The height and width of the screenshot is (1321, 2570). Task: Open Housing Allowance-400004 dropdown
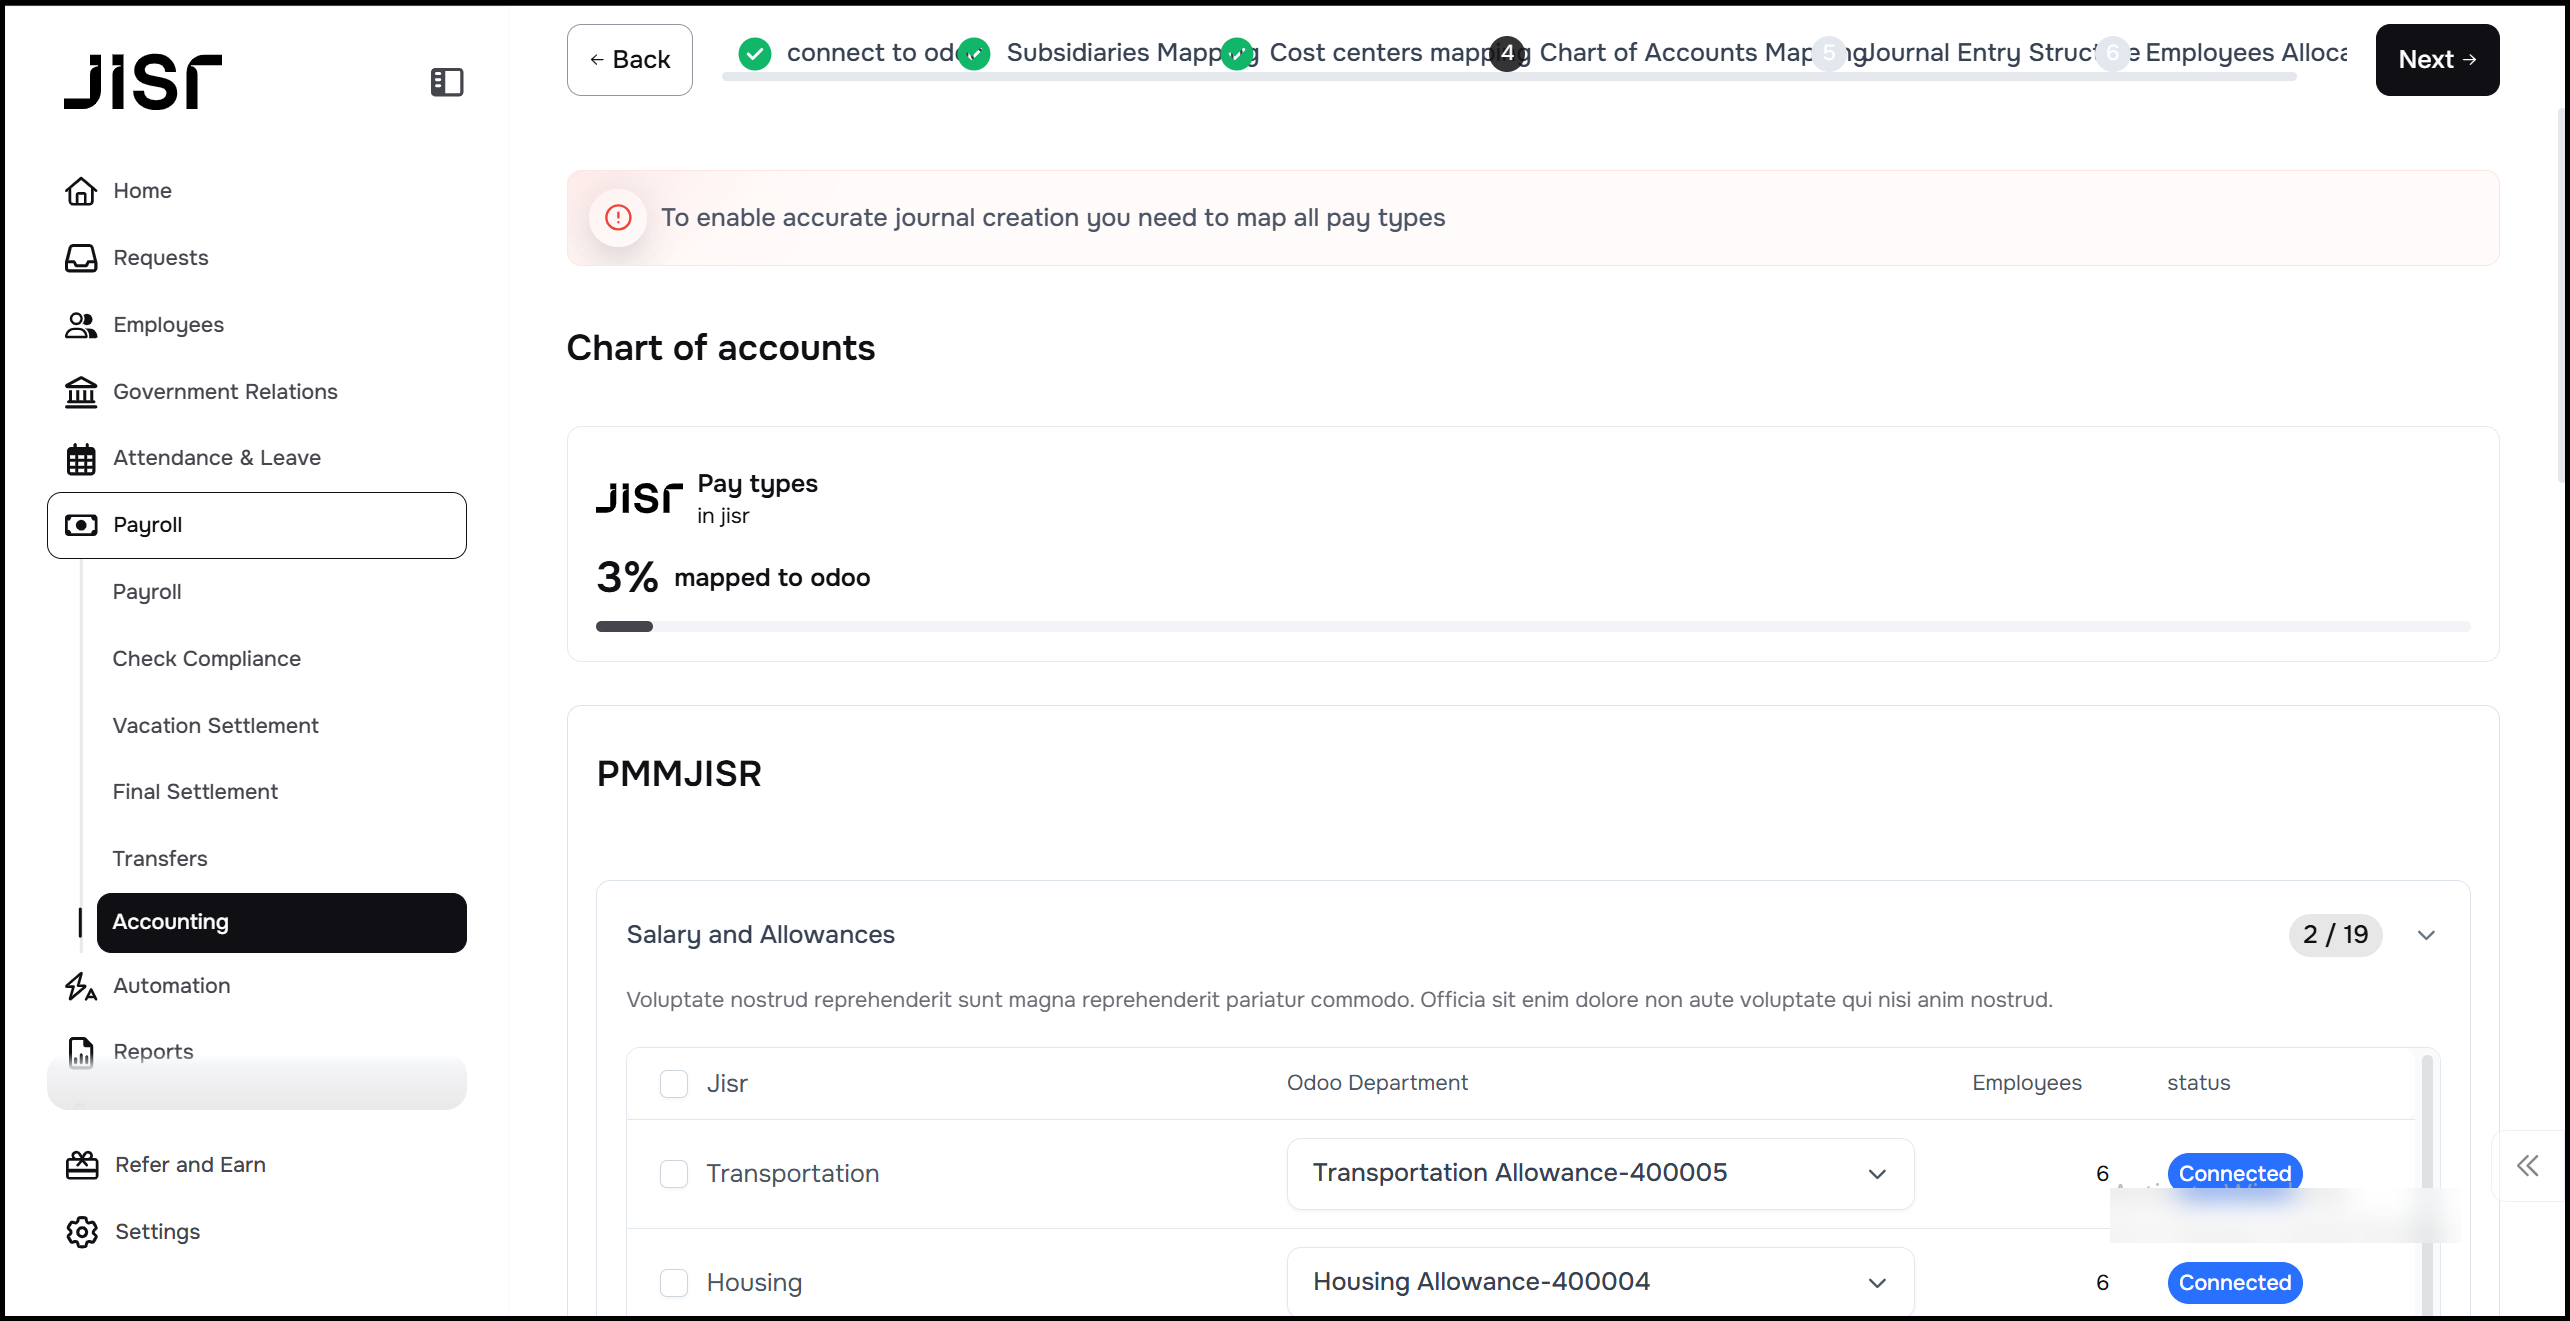pos(1600,1283)
